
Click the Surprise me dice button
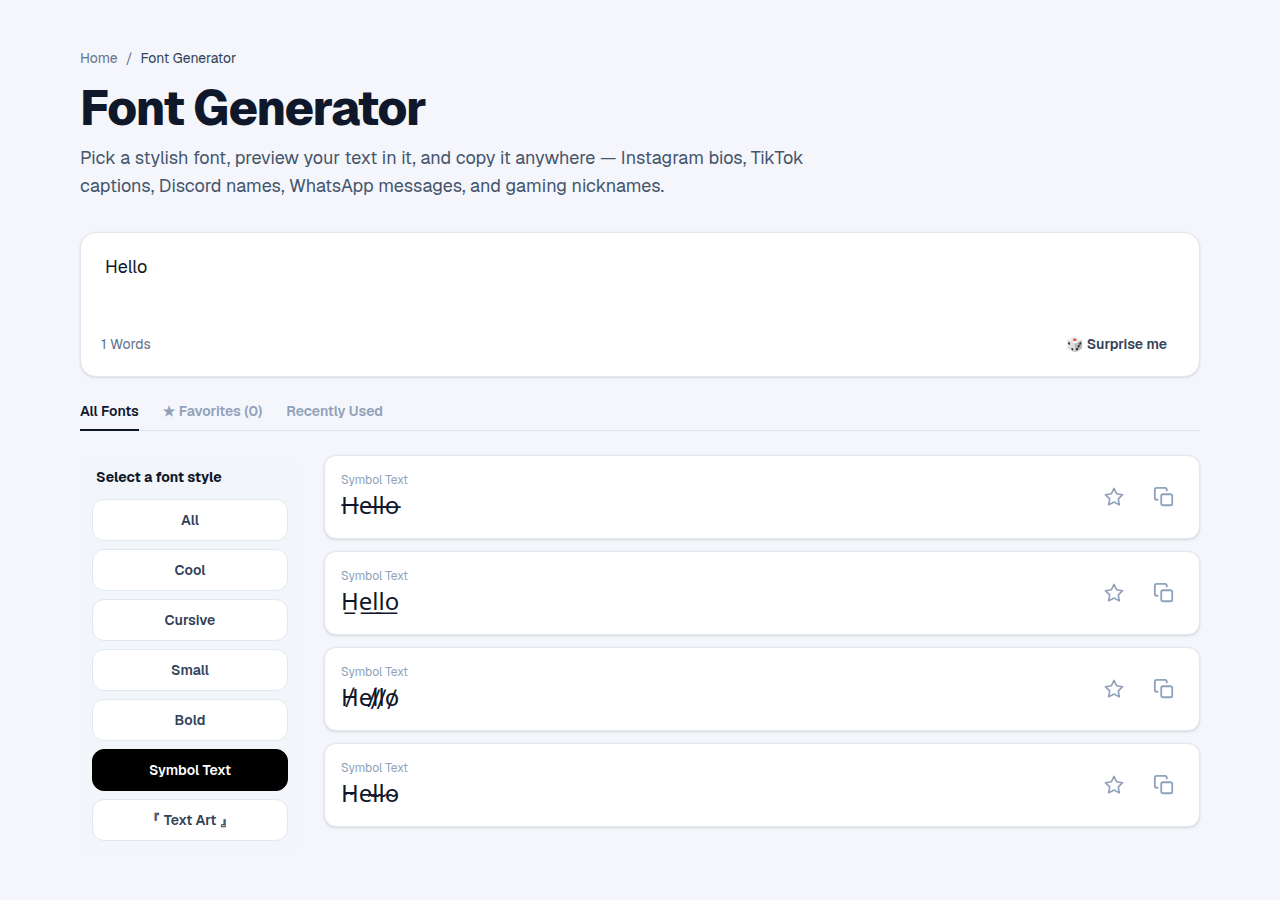pos(1117,344)
